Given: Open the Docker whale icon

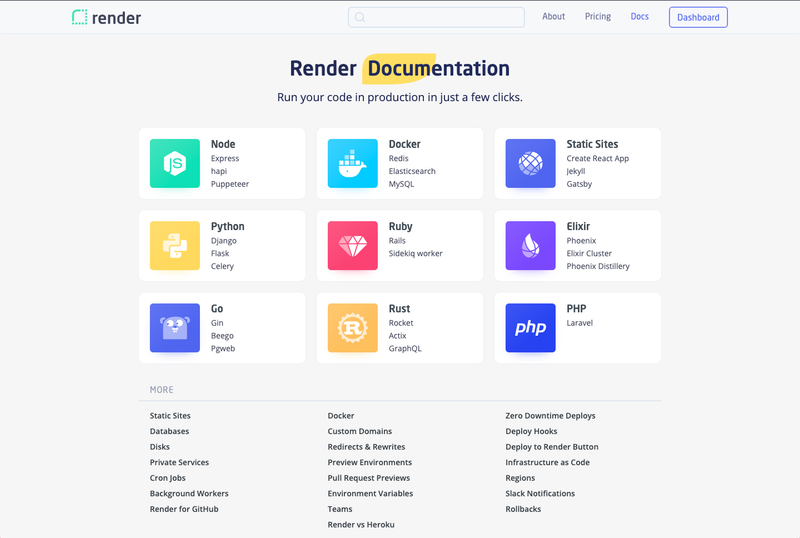Looking at the screenshot, I should [353, 163].
